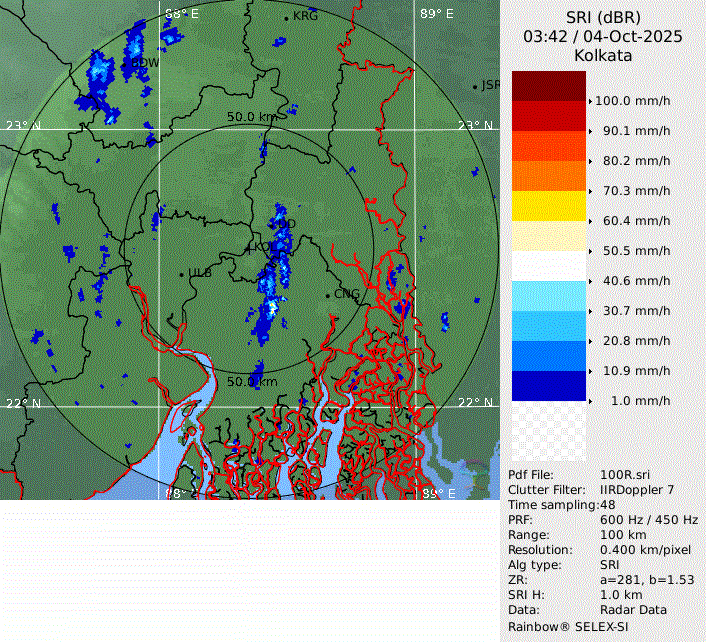Screen dimensions: 706x642
Task: Click the red 90.1 mm/h legend swatch
Action: [x=549, y=116]
